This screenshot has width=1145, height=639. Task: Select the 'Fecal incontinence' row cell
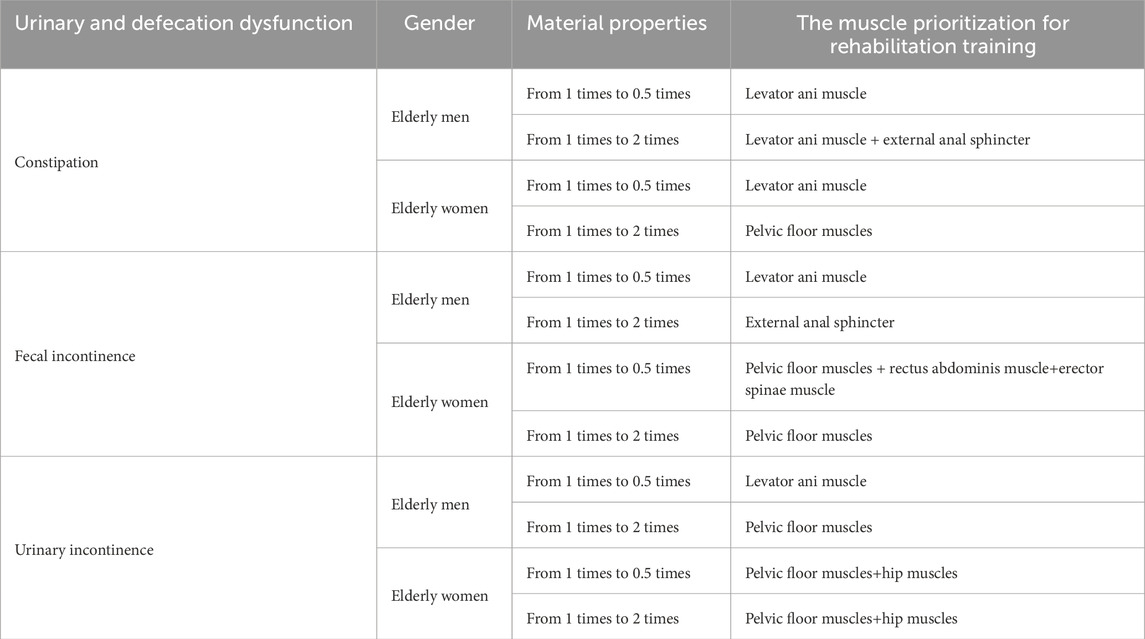point(75,356)
